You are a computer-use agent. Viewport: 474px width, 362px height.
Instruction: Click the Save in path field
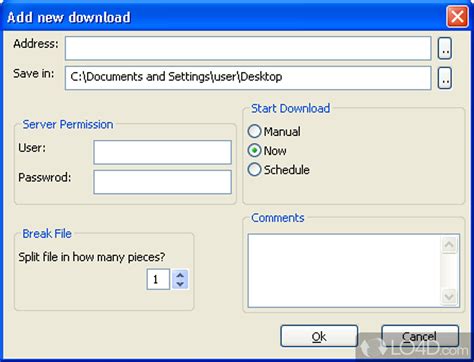click(248, 78)
